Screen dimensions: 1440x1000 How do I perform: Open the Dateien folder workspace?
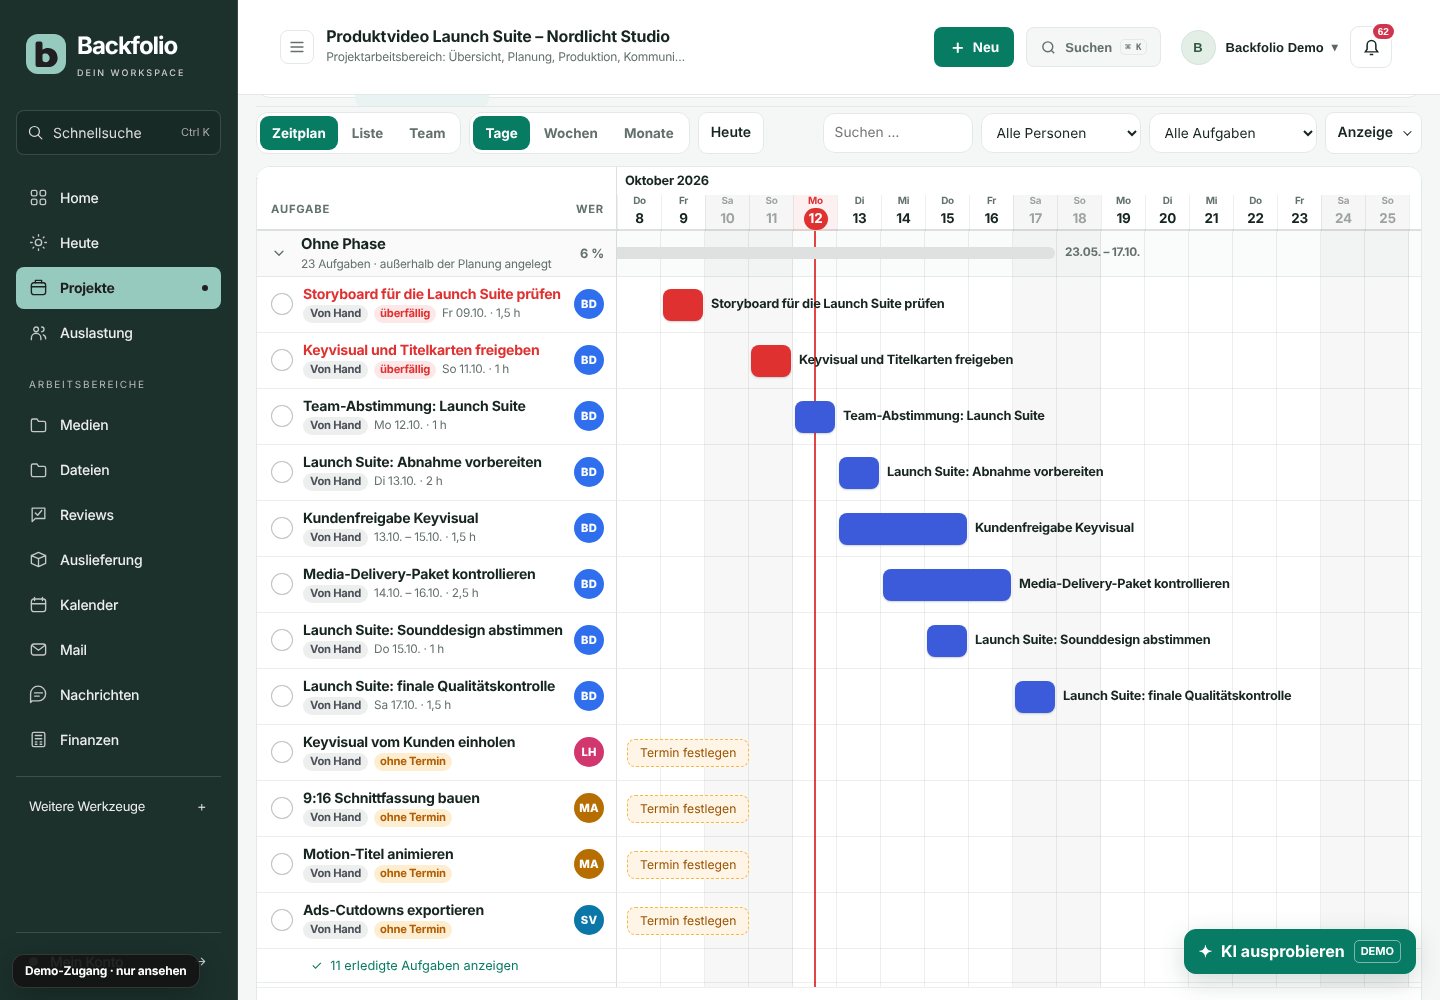pyautogui.click(x=118, y=470)
